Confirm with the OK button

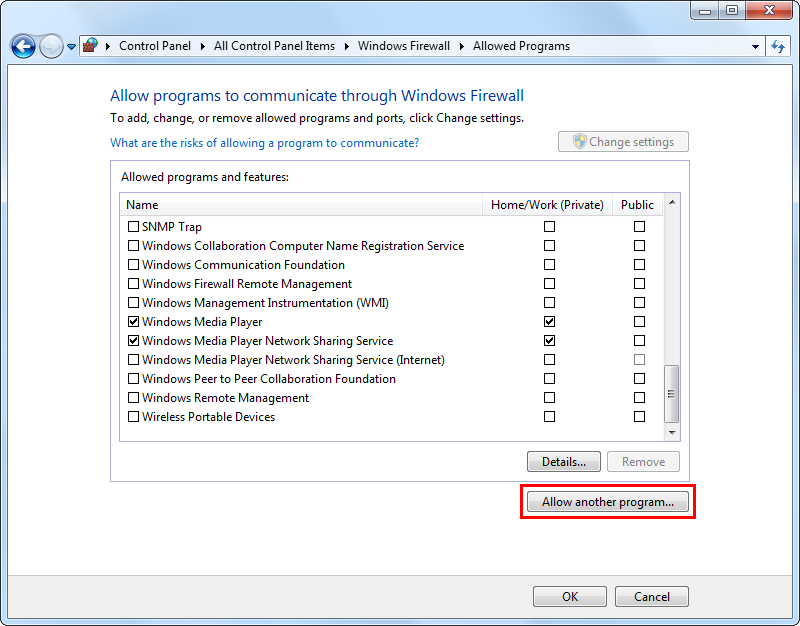tap(570, 596)
